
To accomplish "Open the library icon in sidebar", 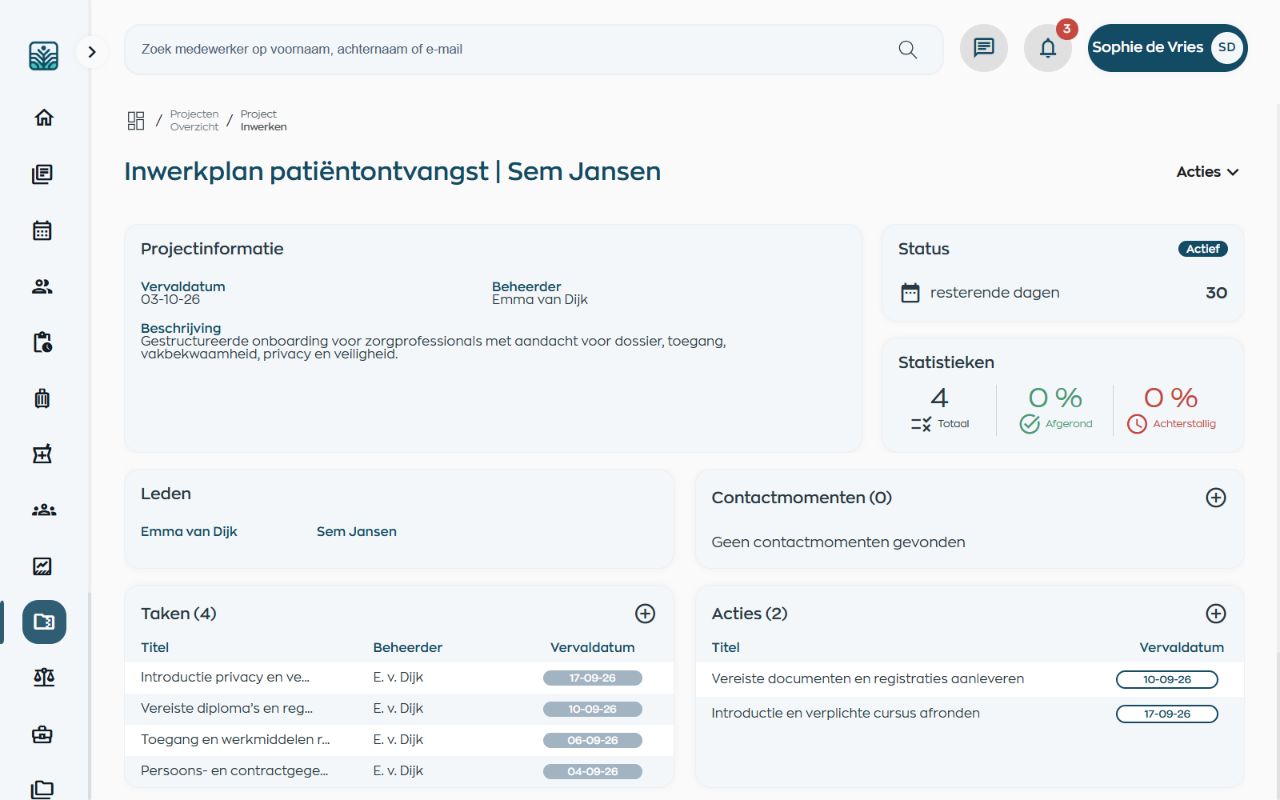I will (43, 175).
